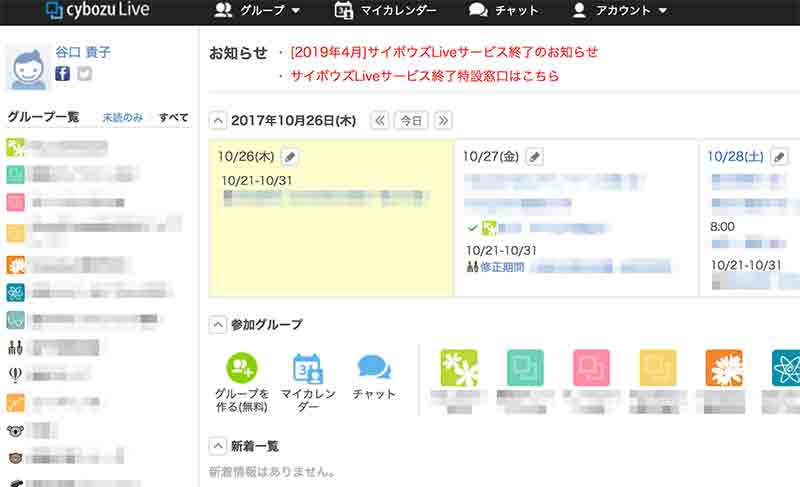800x487 pixels.
Task: Open the サイボウズLiveサービス終了特設窓口 link
Action: click(424, 76)
